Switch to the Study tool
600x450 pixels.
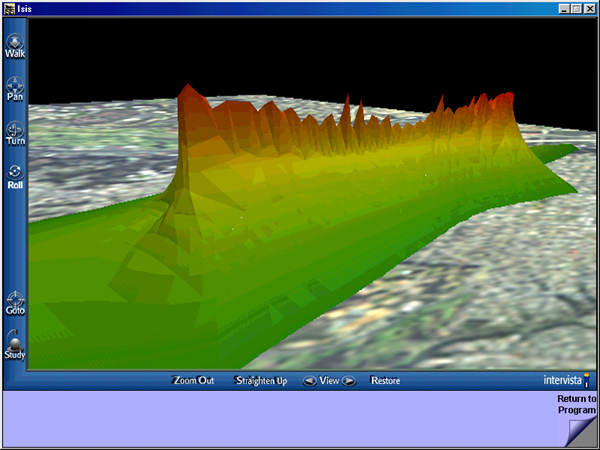(x=15, y=345)
